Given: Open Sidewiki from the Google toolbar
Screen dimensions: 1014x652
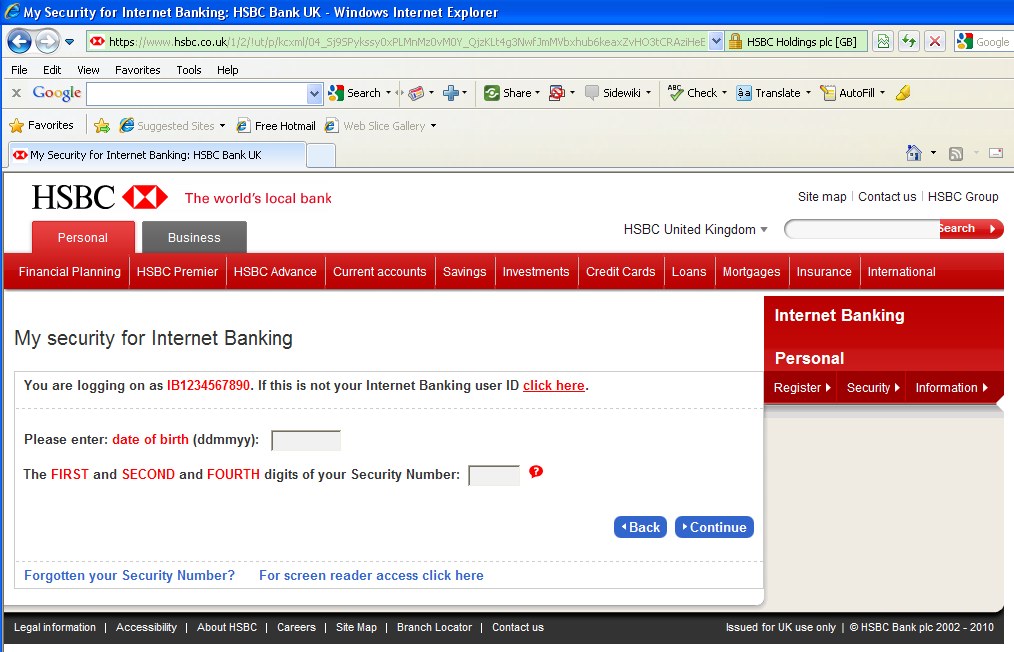Looking at the screenshot, I should point(613,93).
